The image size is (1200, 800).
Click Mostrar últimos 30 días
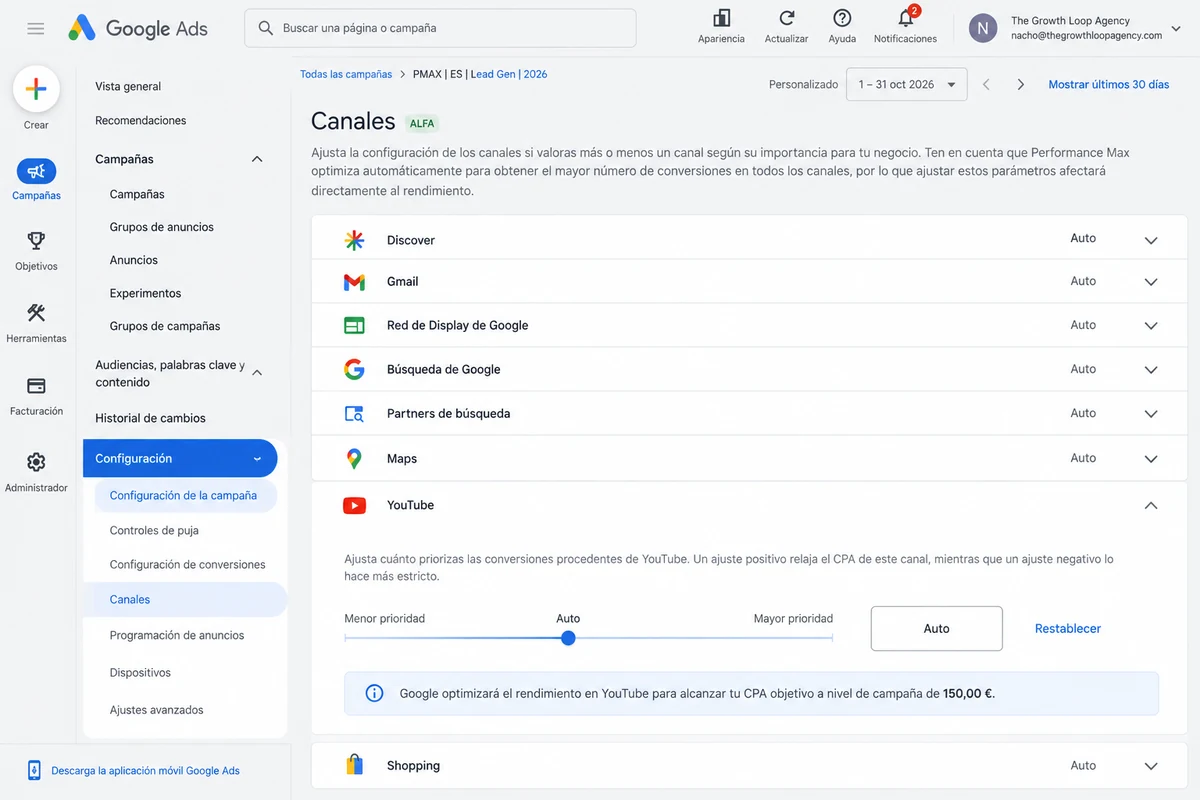(x=1109, y=85)
